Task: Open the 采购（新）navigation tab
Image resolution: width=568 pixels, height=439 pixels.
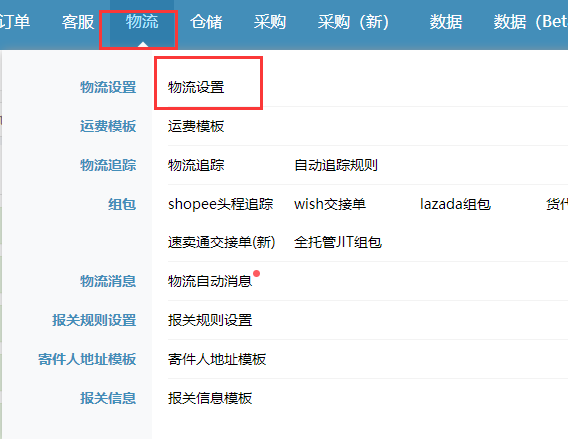Action: coord(353,22)
